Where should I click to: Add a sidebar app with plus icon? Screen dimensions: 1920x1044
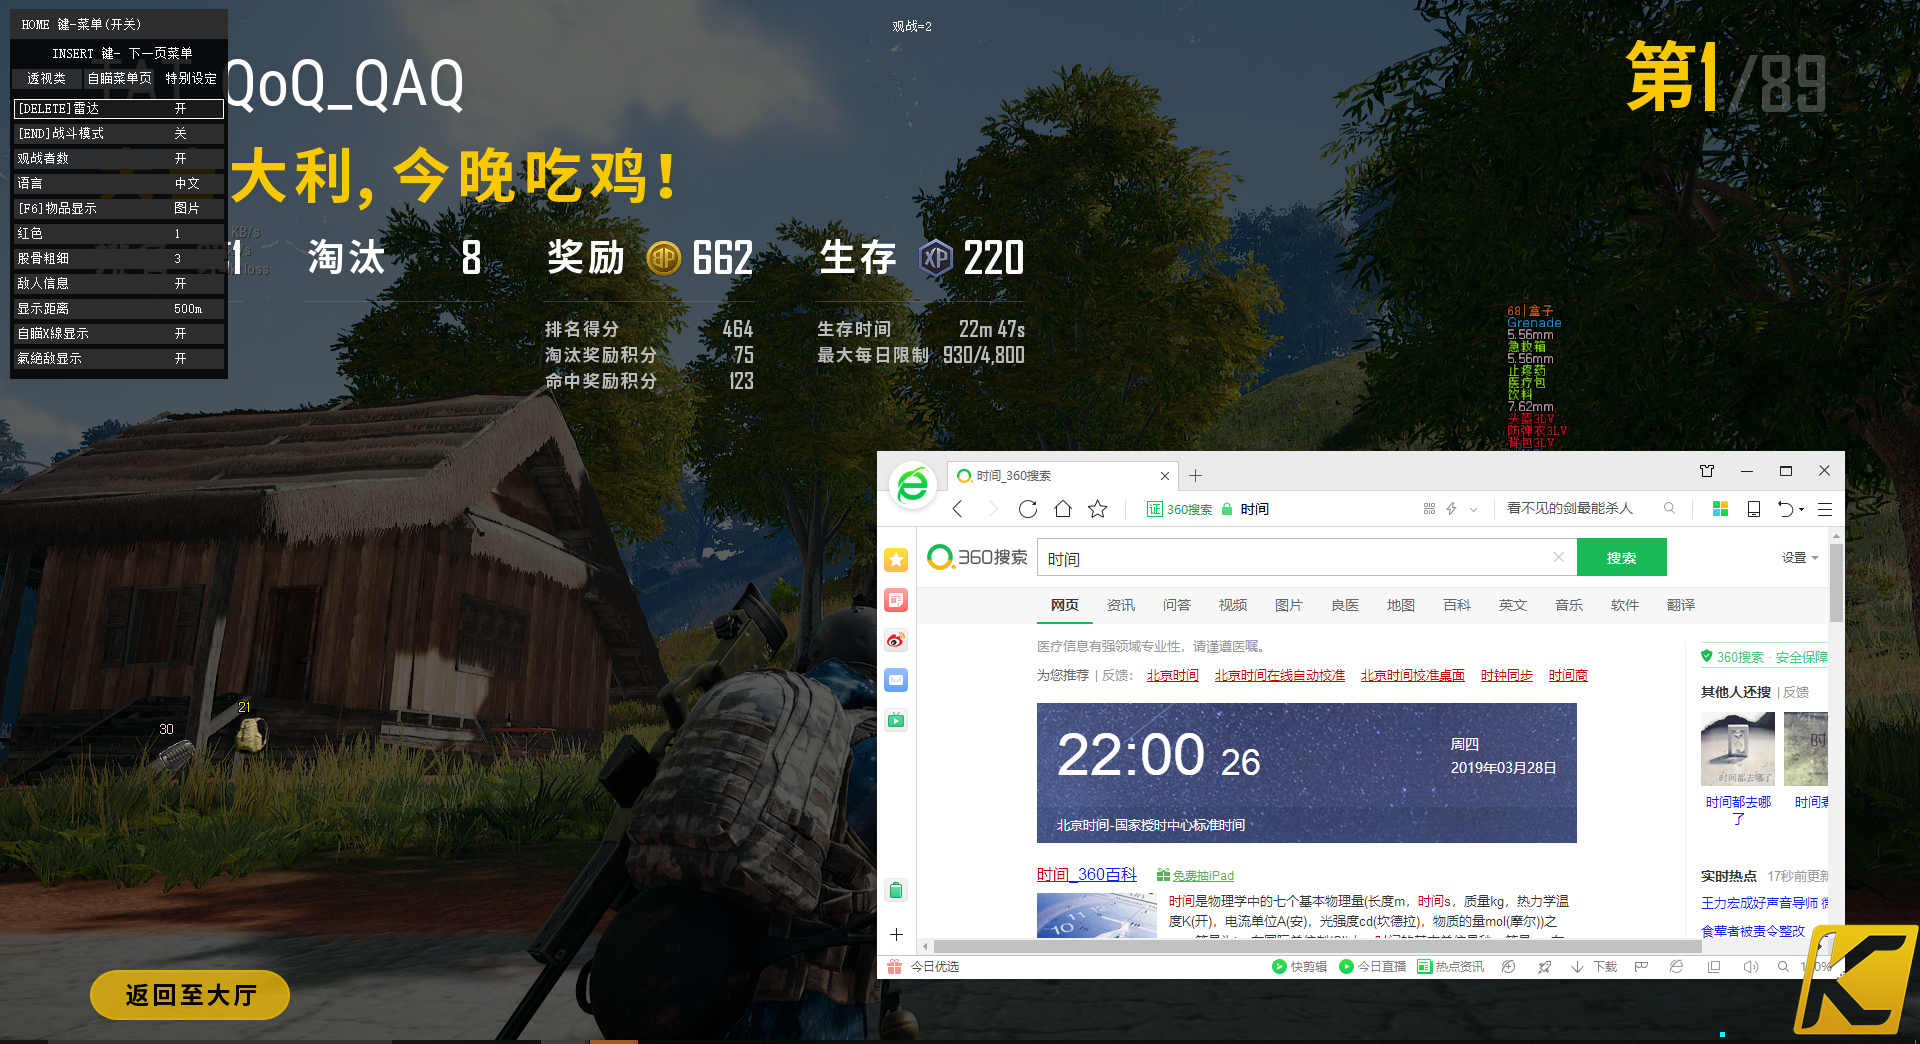(x=896, y=934)
